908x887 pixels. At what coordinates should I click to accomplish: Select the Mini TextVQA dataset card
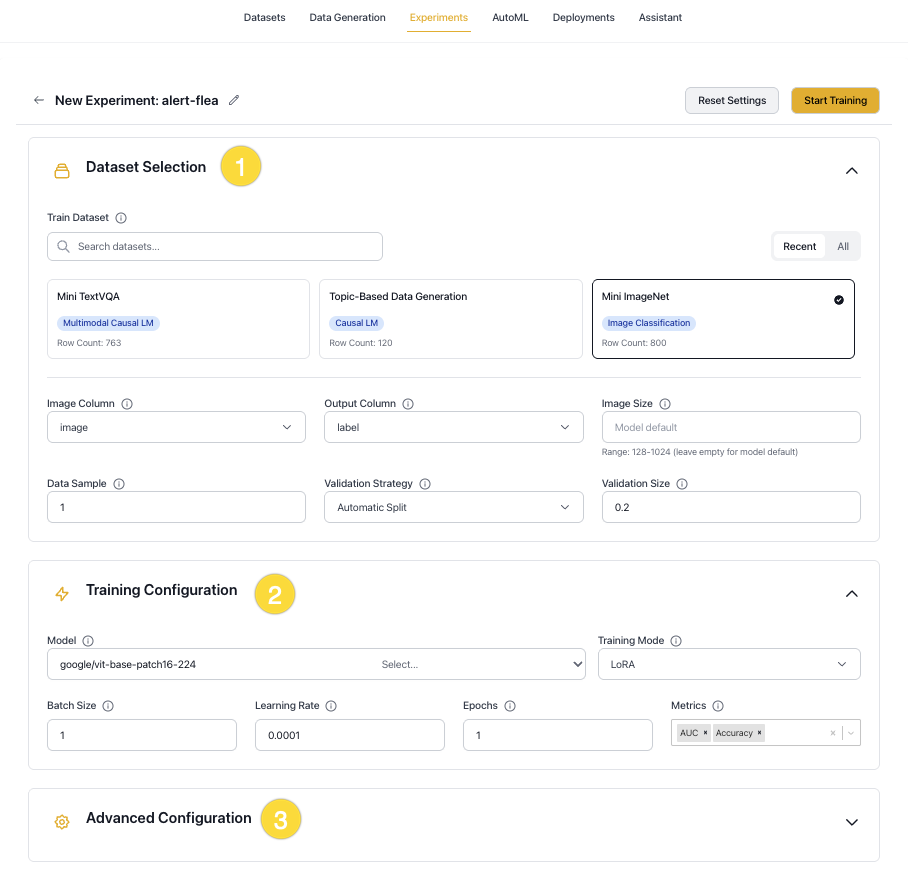(x=178, y=318)
